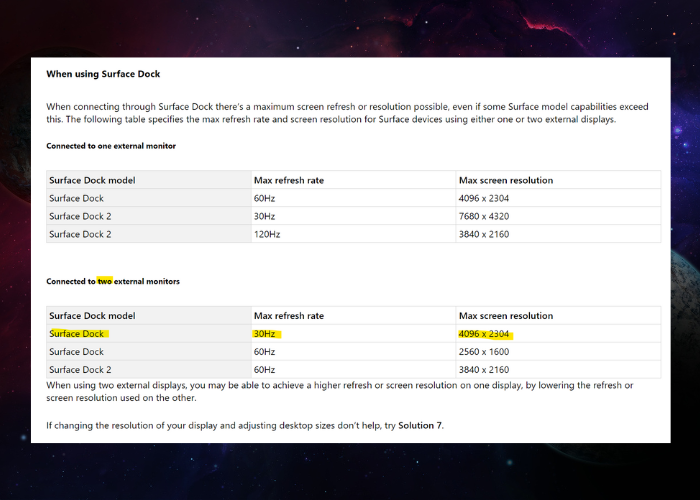This screenshot has height=500, width=700.
Task: Select the "2560 x 1600" resolution cell
Action: [486, 352]
